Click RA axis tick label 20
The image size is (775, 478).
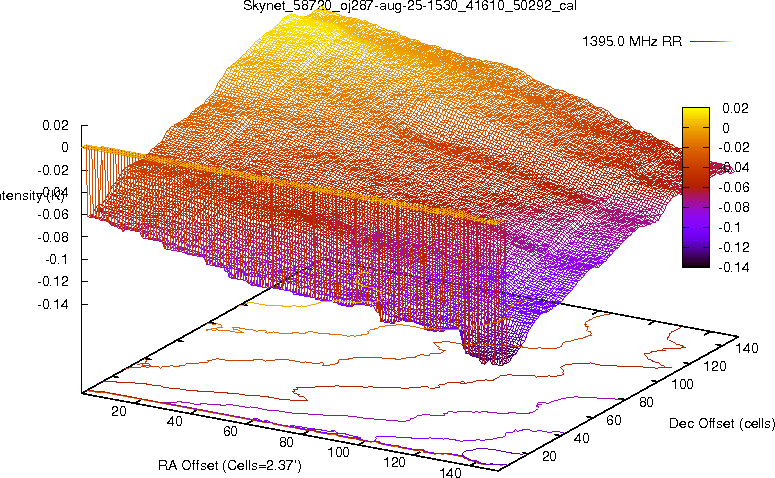(119, 411)
